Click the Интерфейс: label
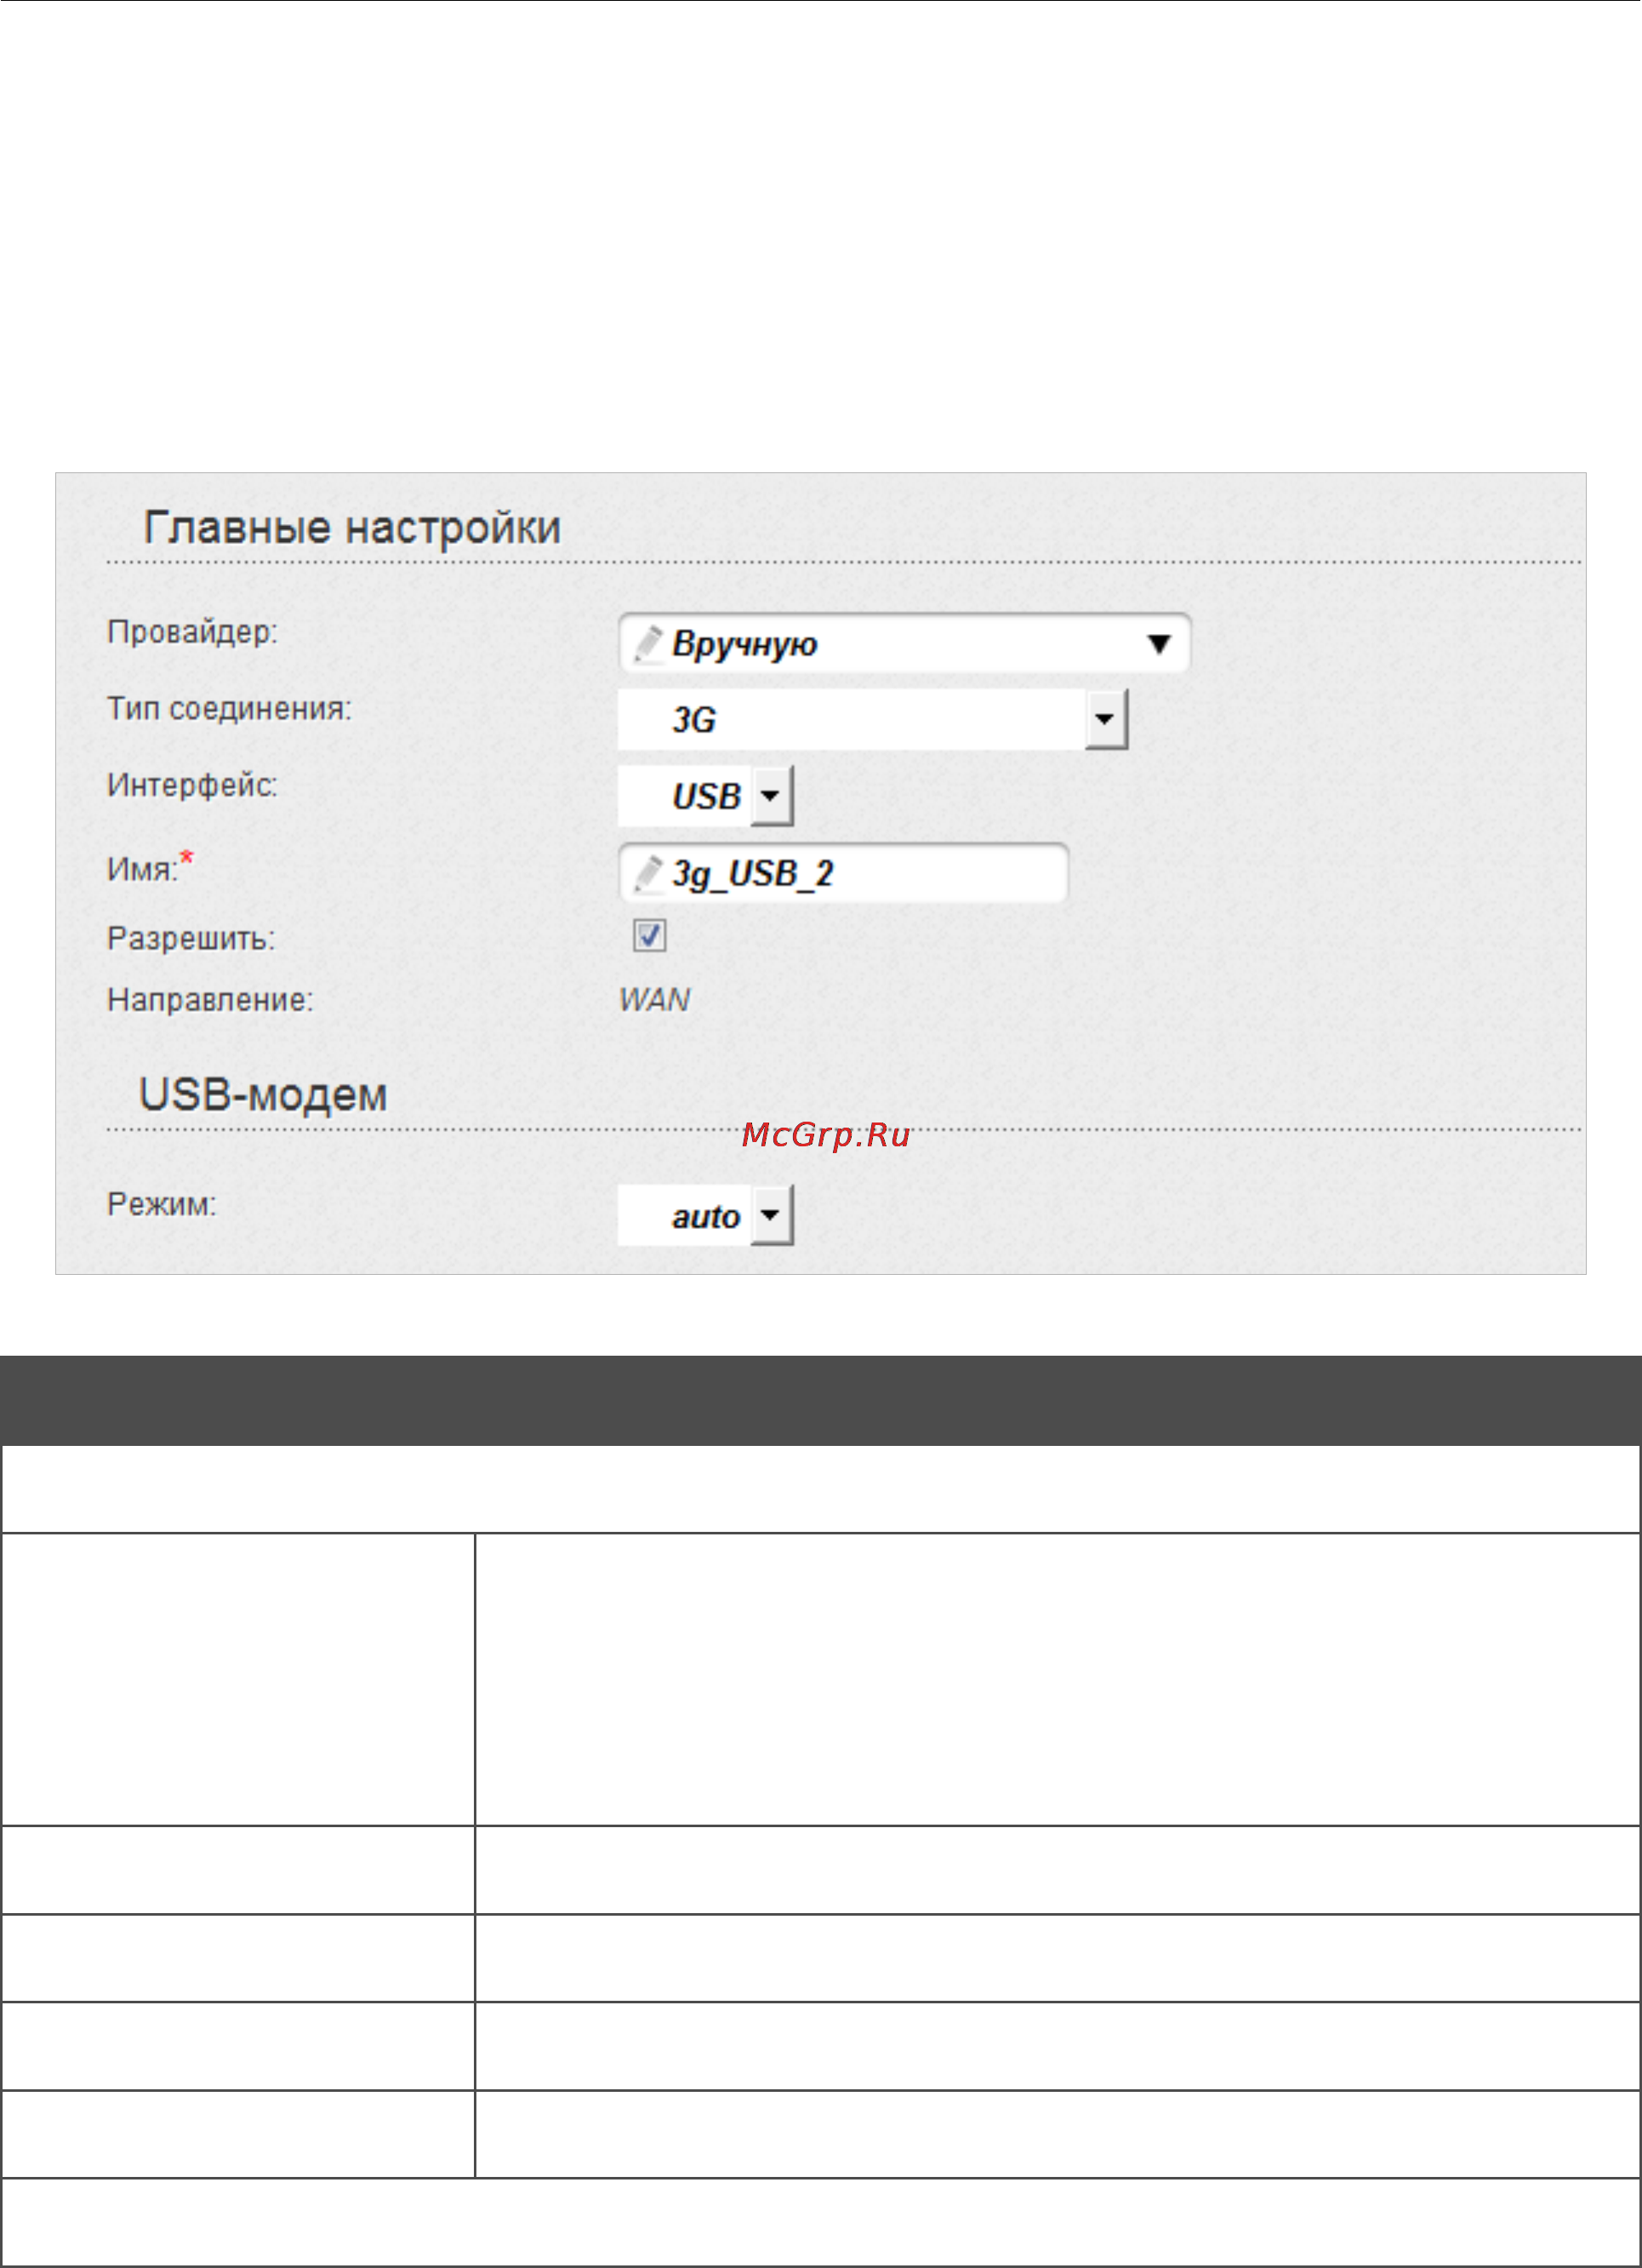1642x2268 pixels. pos(192,785)
